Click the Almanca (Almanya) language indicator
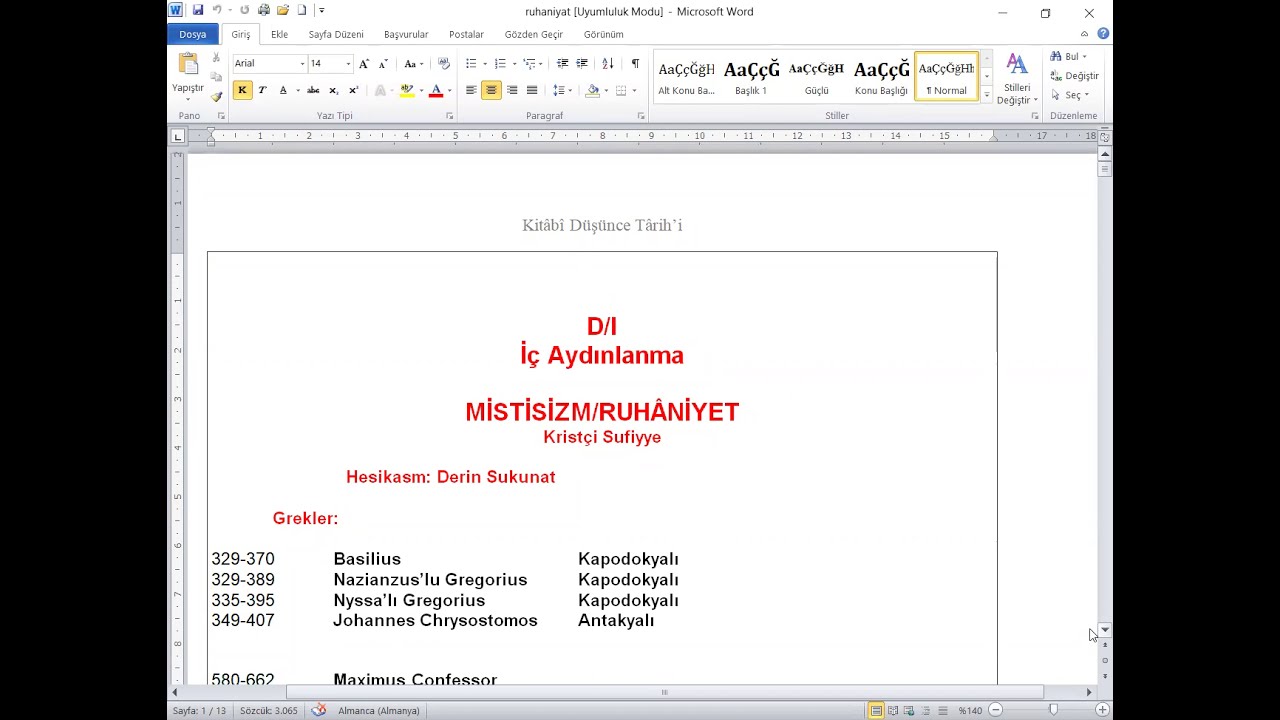This screenshot has width=1280, height=720. click(x=378, y=710)
